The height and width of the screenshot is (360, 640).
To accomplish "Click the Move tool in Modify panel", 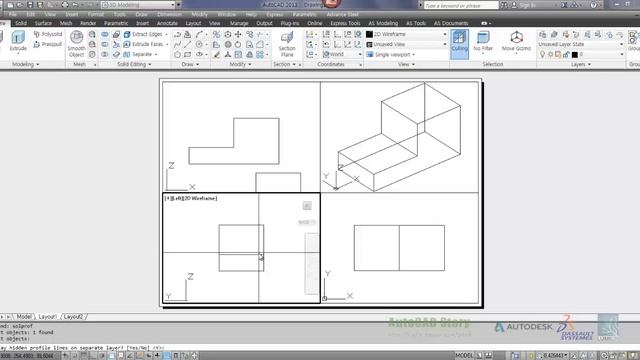I will 238,34.
